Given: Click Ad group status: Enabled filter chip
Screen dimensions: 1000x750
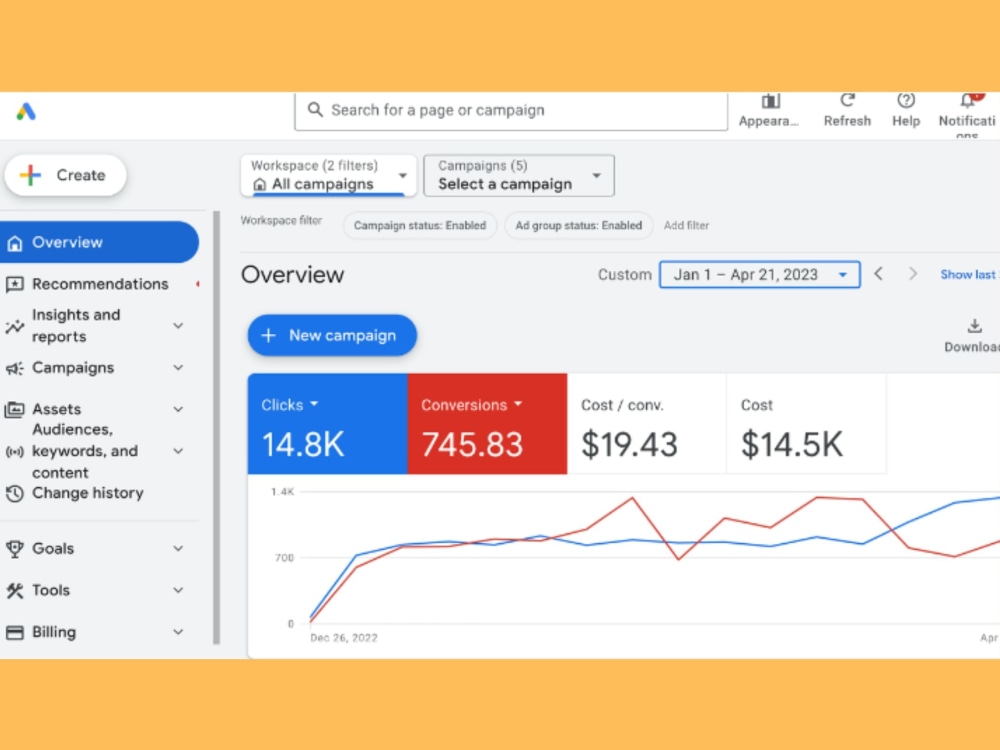Looking at the screenshot, I should pyautogui.click(x=578, y=225).
